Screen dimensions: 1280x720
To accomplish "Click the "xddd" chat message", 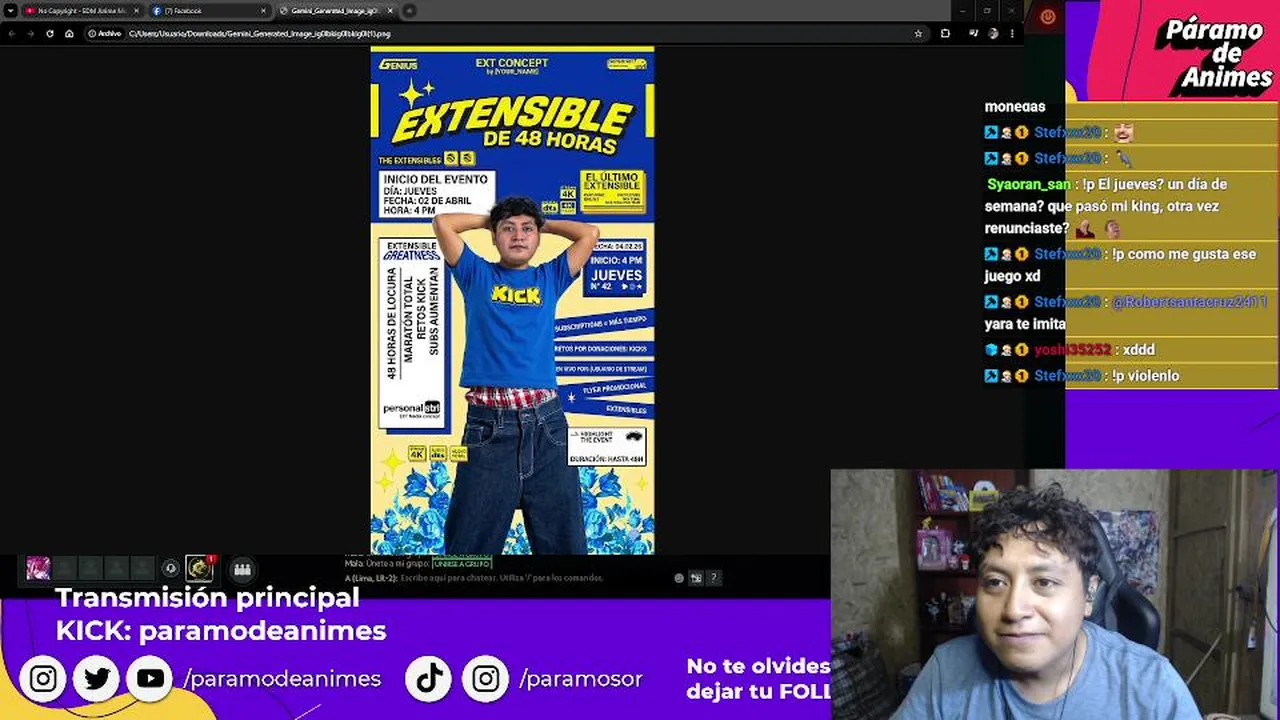I will click(1138, 350).
